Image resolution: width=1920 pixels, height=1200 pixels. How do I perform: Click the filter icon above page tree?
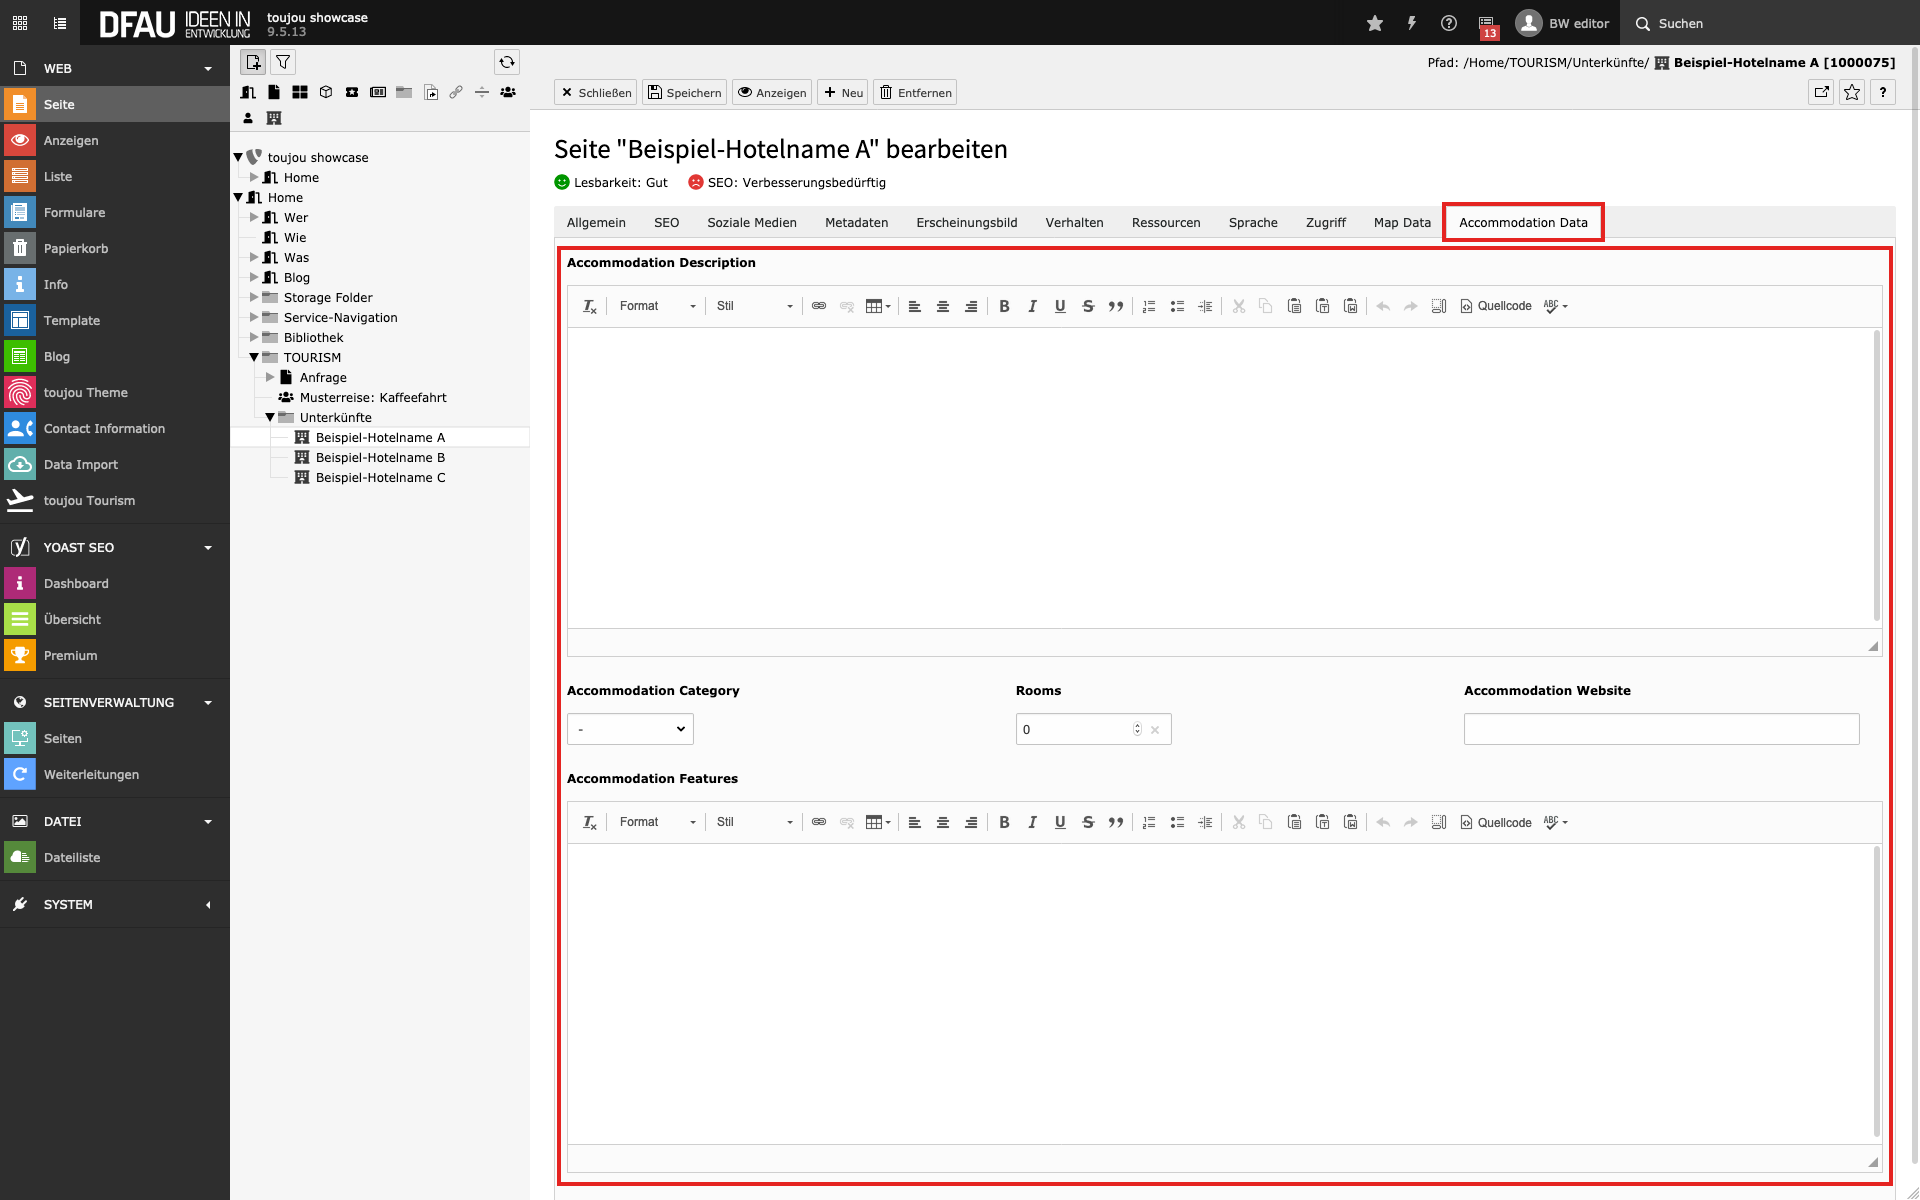(x=284, y=62)
